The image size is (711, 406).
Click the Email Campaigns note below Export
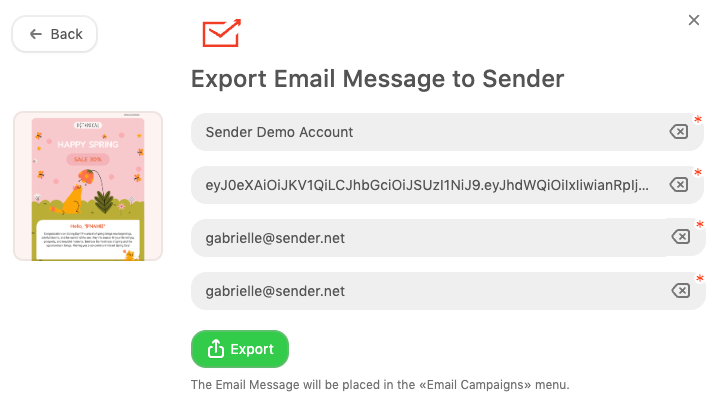coord(380,384)
